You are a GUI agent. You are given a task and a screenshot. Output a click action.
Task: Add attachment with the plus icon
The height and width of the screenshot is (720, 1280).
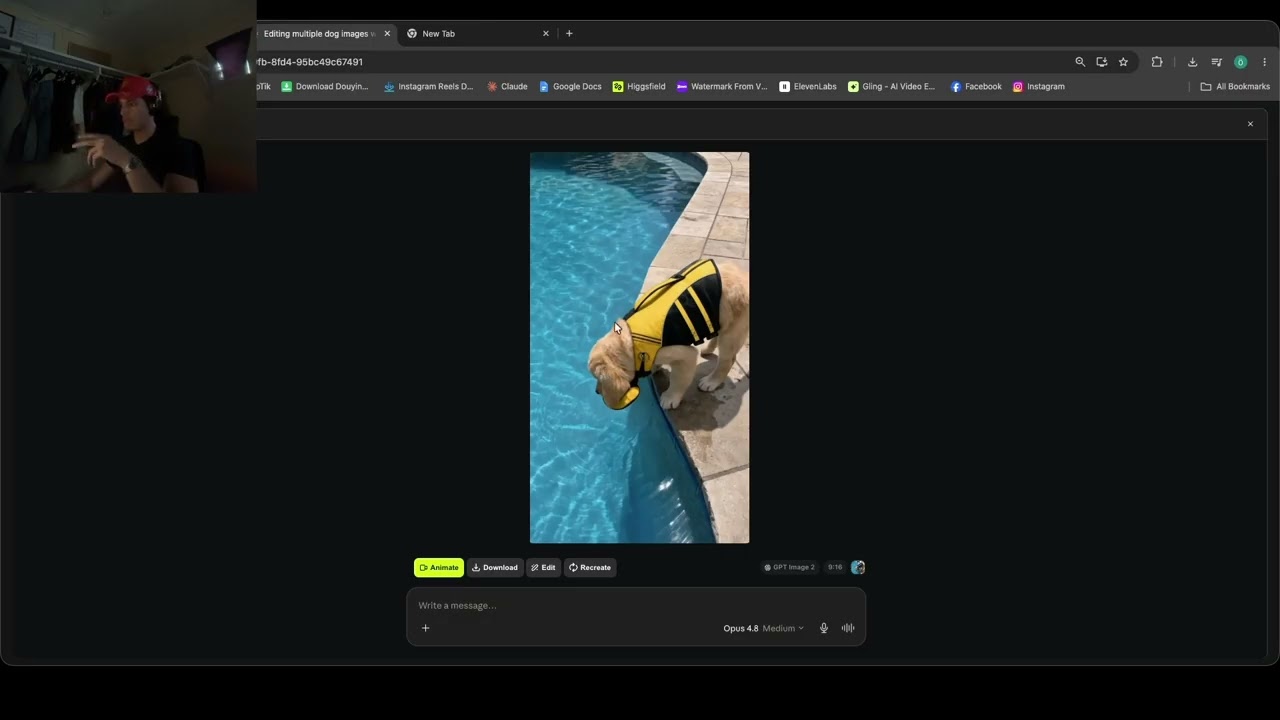point(425,628)
